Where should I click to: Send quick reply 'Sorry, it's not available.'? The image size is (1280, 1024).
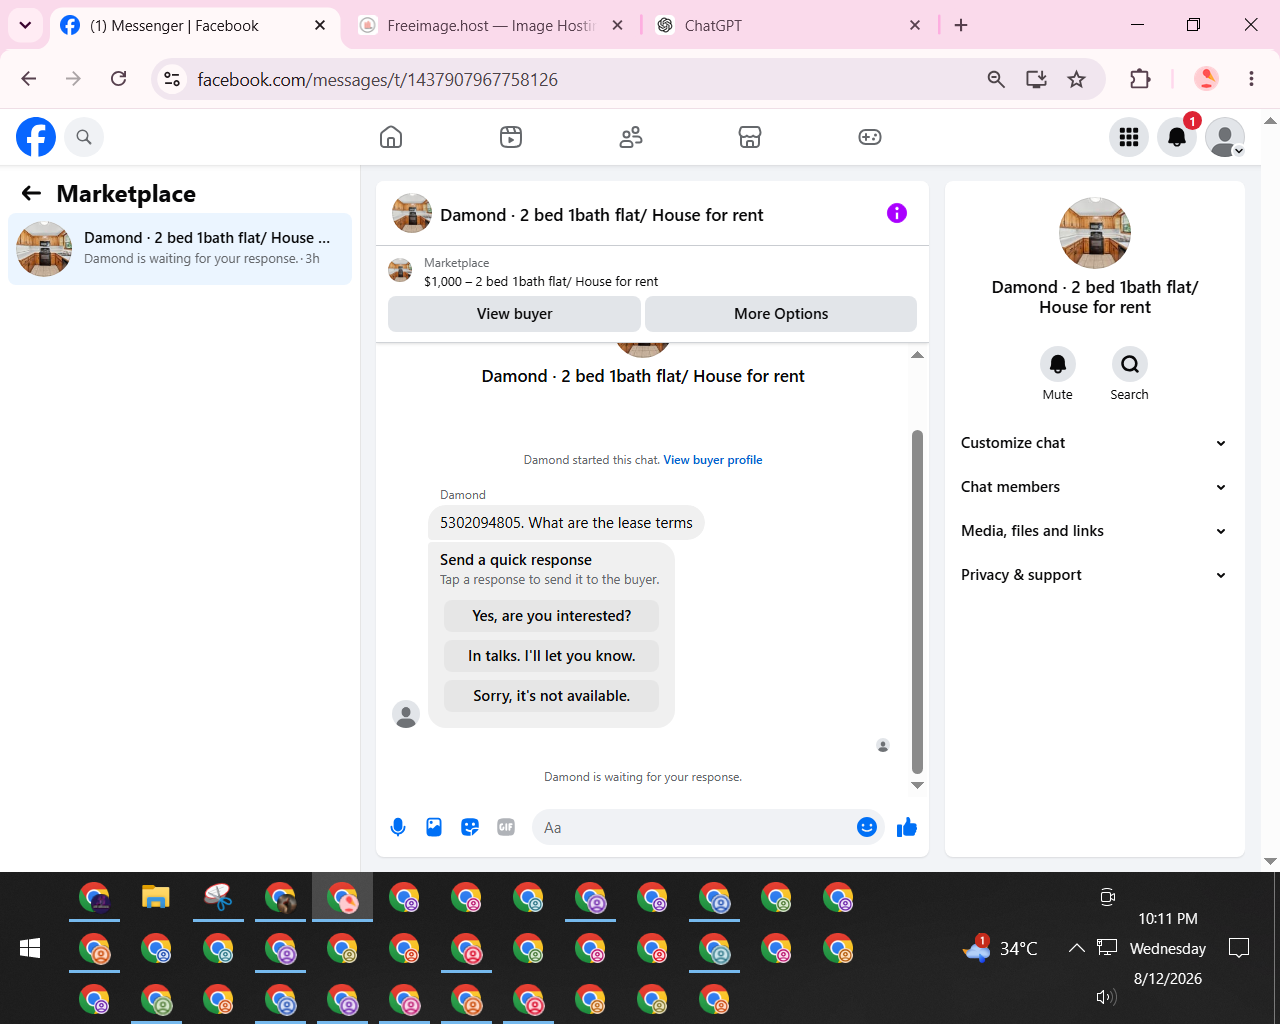pyautogui.click(x=552, y=696)
